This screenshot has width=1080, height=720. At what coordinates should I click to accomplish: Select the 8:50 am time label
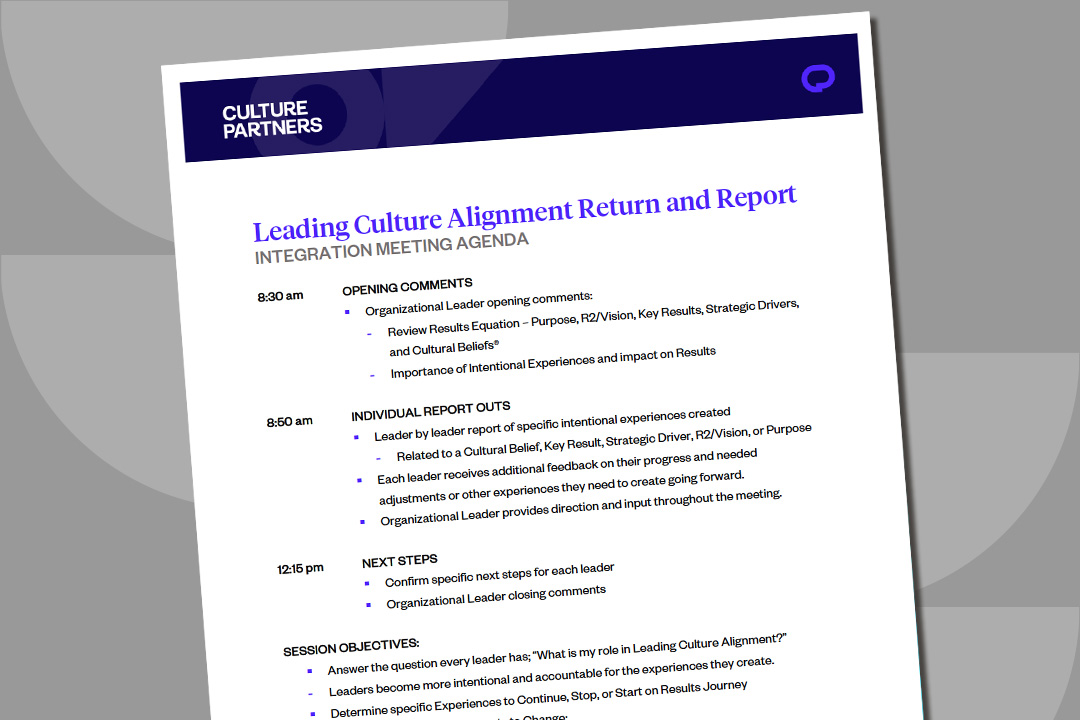pos(289,422)
